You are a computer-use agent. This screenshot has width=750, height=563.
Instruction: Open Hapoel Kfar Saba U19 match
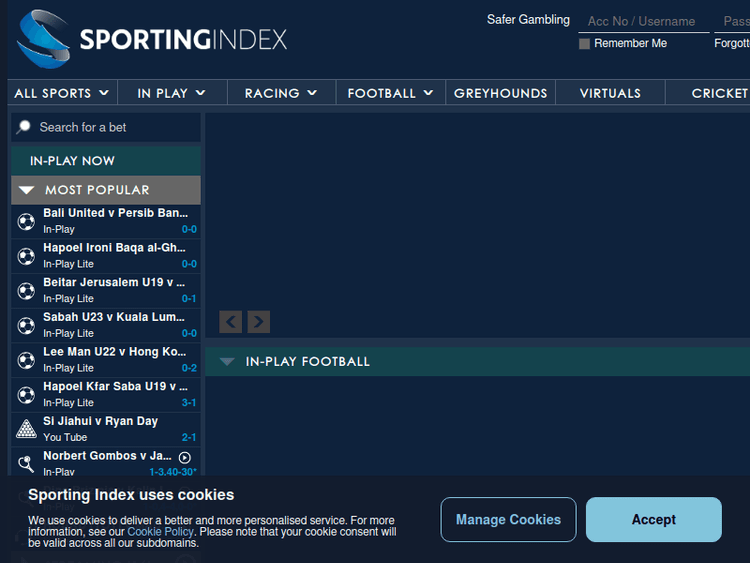pyautogui.click(x=106, y=395)
